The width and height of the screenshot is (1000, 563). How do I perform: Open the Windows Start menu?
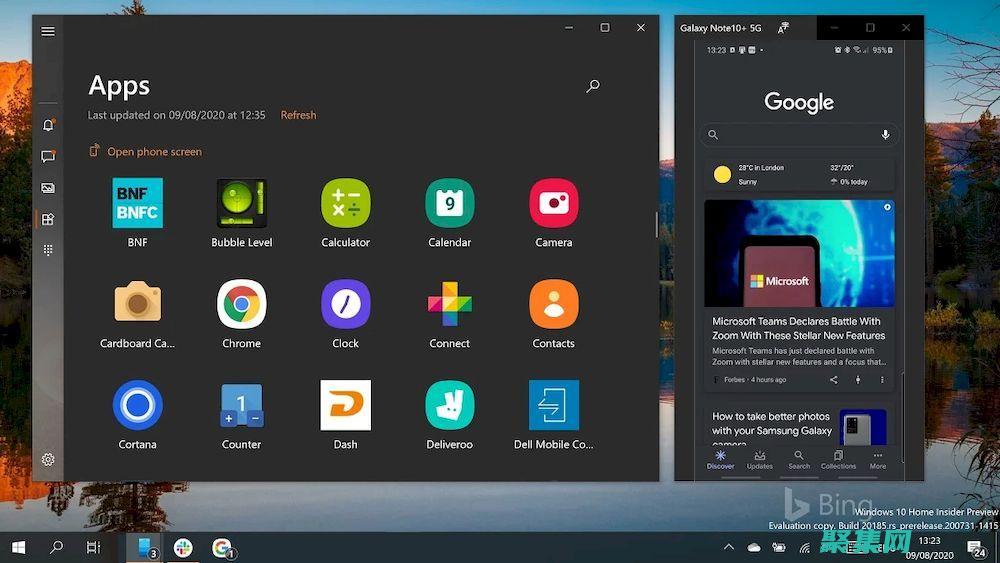coord(18,547)
